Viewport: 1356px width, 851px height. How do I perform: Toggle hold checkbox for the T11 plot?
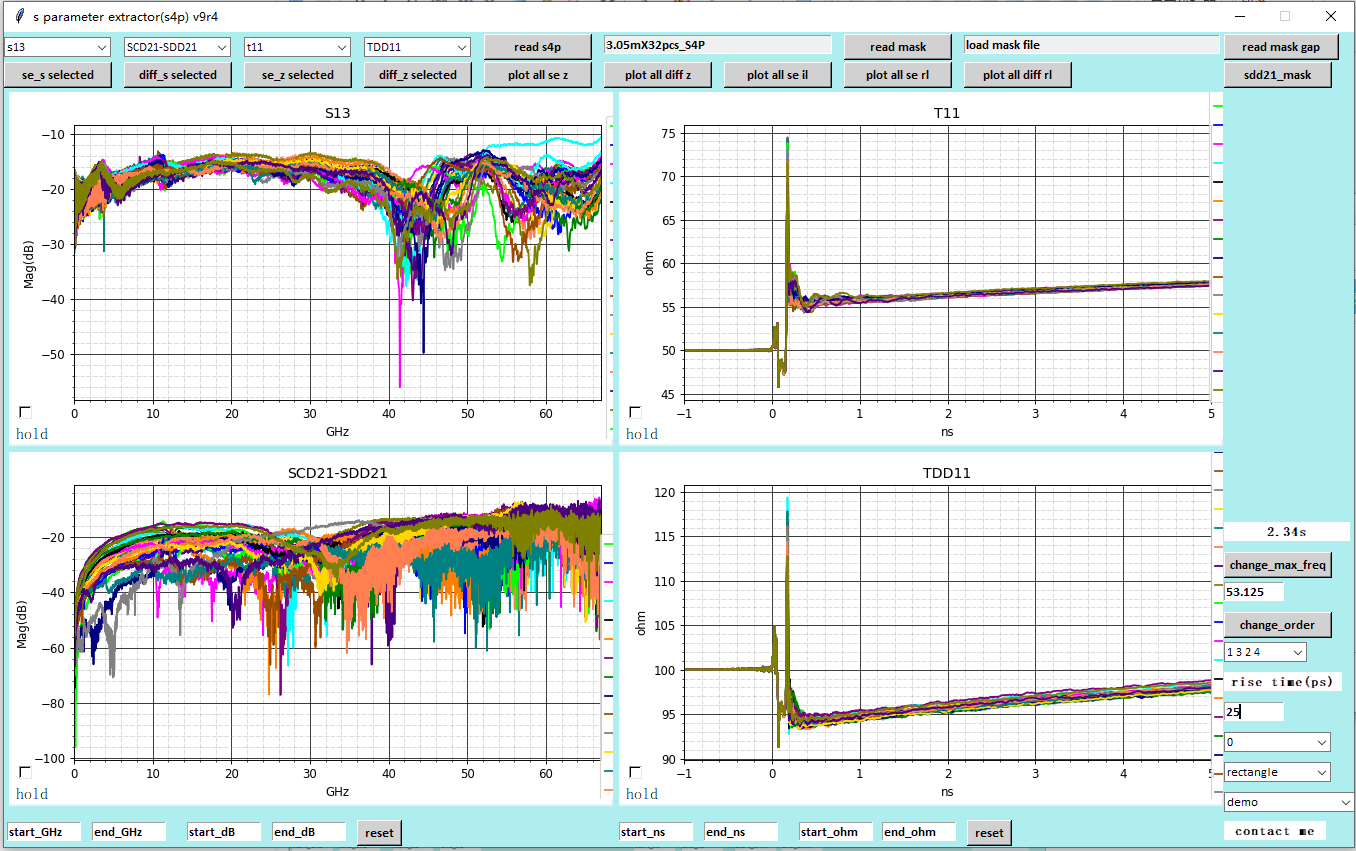tap(635, 412)
